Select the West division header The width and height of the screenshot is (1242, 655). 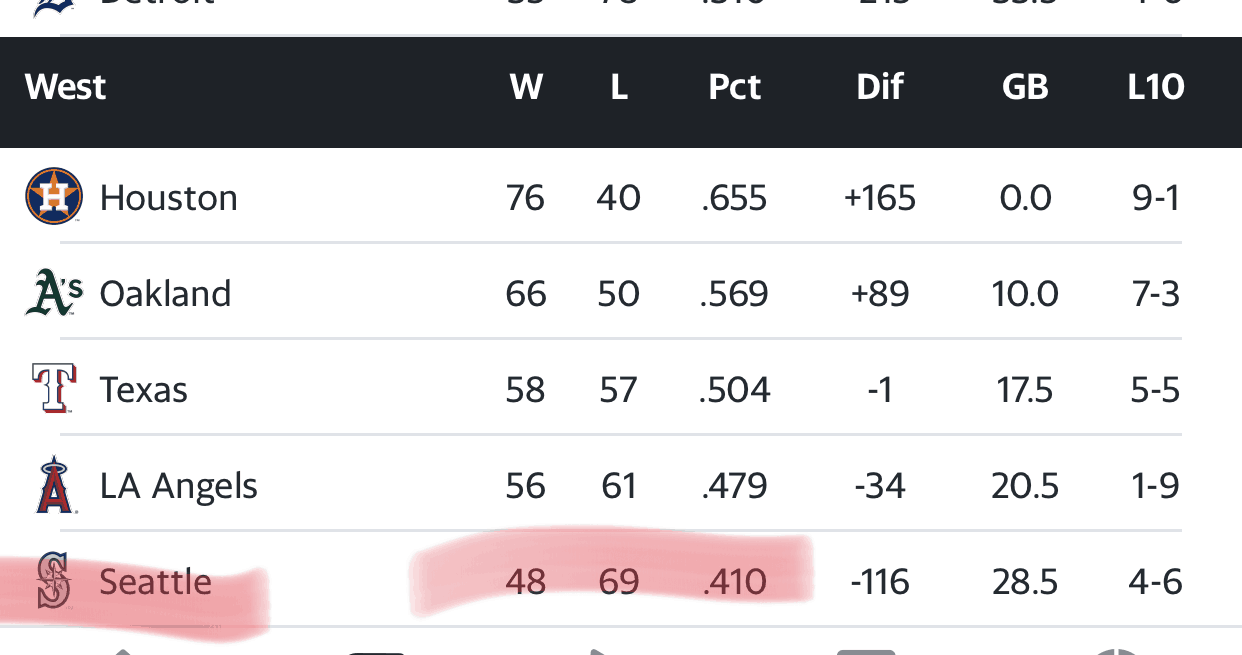click(66, 87)
